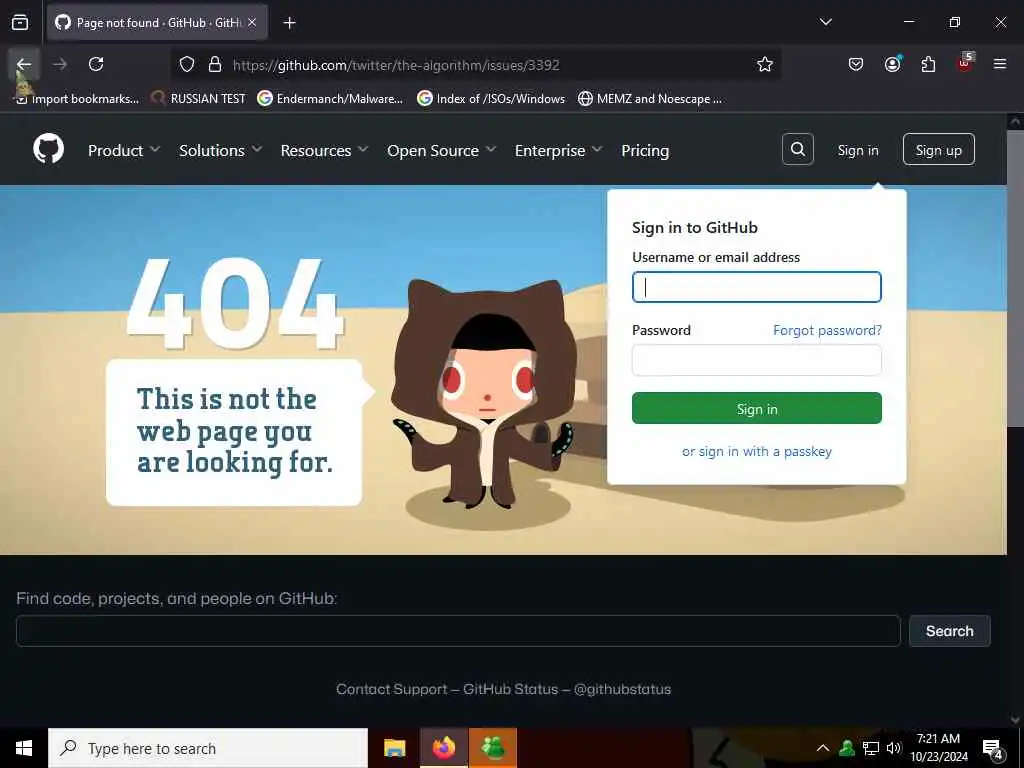Image resolution: width=1024 pixels, height=768 pixels.
Task: Expand the Solutions menu
Action: pyautogui.click(x=221, y=150)
